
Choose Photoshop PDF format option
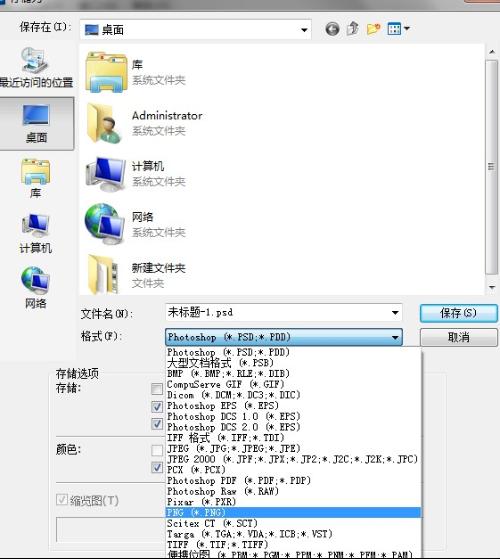(293, 481)
